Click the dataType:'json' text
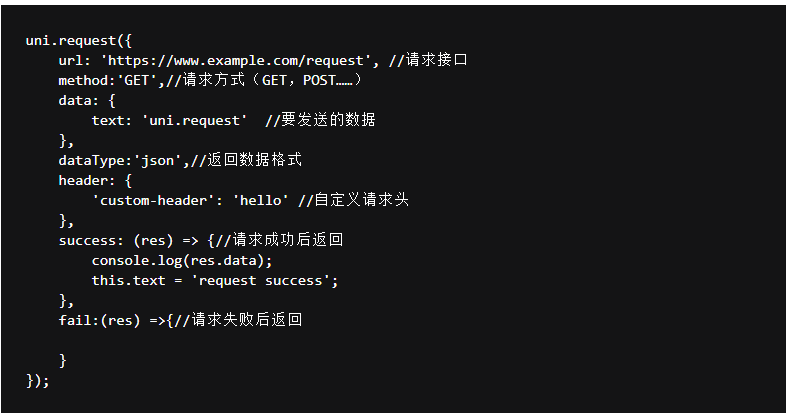 point(123,161)
